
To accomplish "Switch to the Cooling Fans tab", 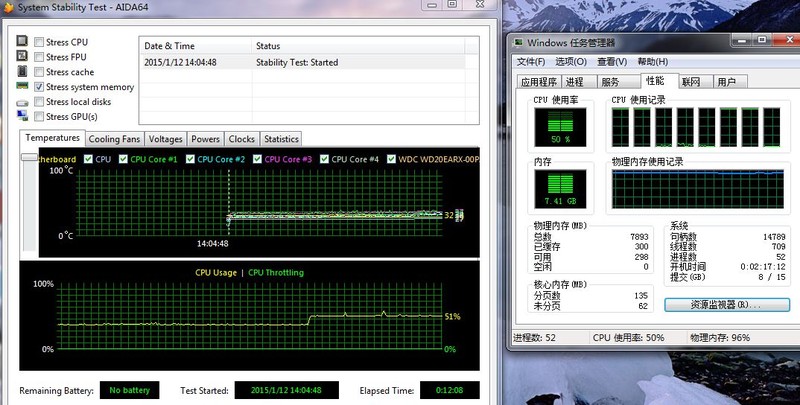I will (114, 139).
